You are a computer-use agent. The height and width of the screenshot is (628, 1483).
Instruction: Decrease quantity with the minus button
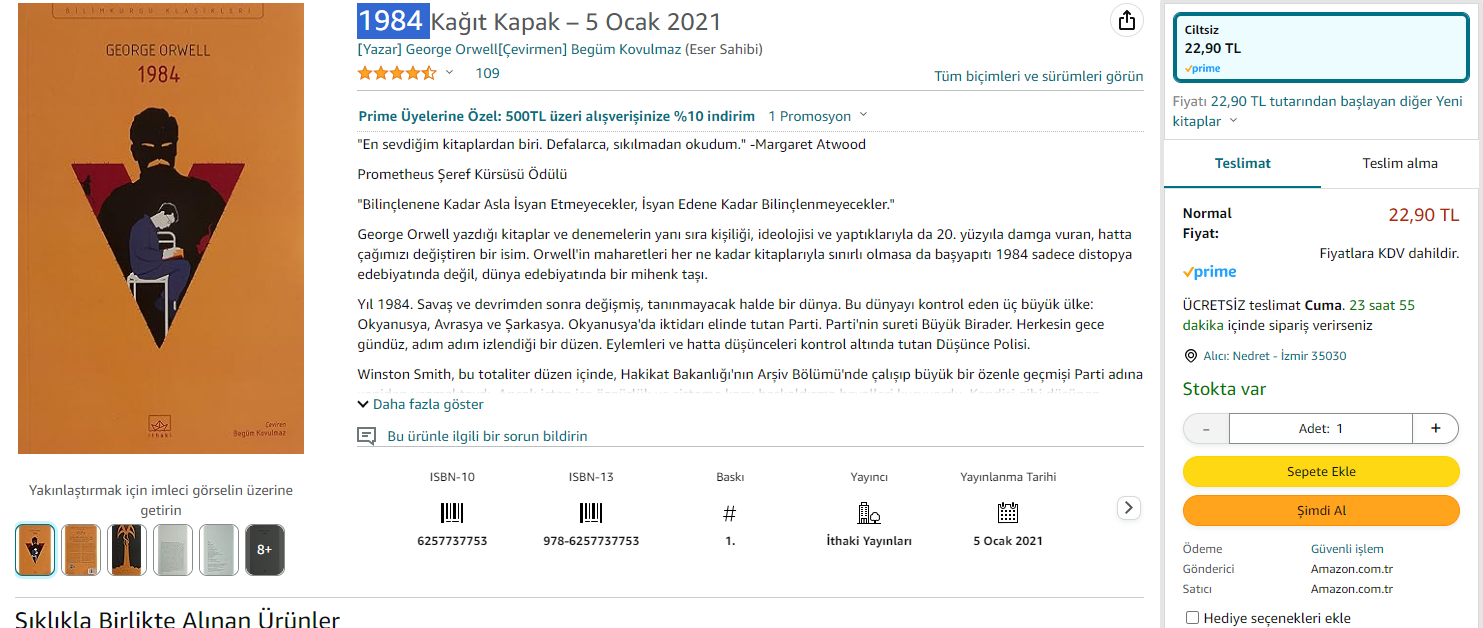coord(1206,428)
